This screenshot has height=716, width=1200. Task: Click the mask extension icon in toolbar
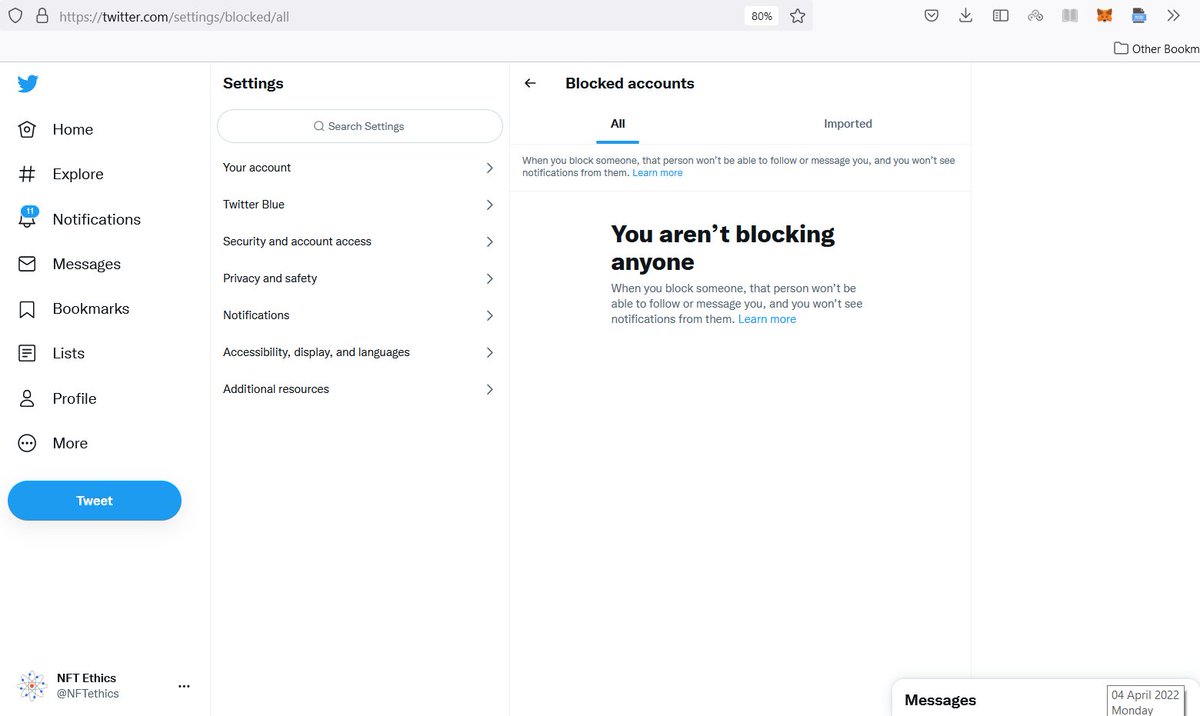pos(1035,16)
